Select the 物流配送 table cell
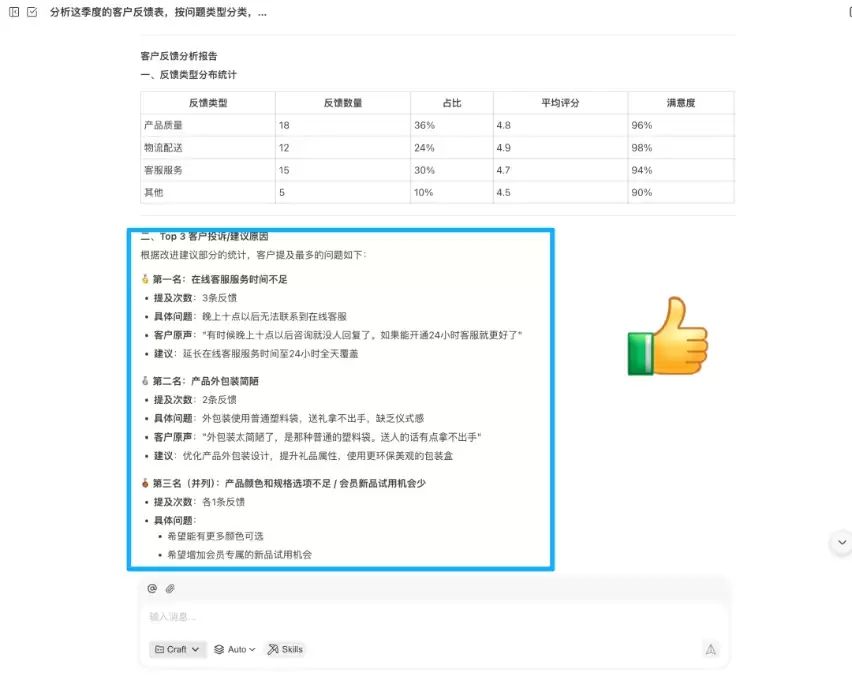The height and width of the screenshot is (677, 852). pos(208,148)
